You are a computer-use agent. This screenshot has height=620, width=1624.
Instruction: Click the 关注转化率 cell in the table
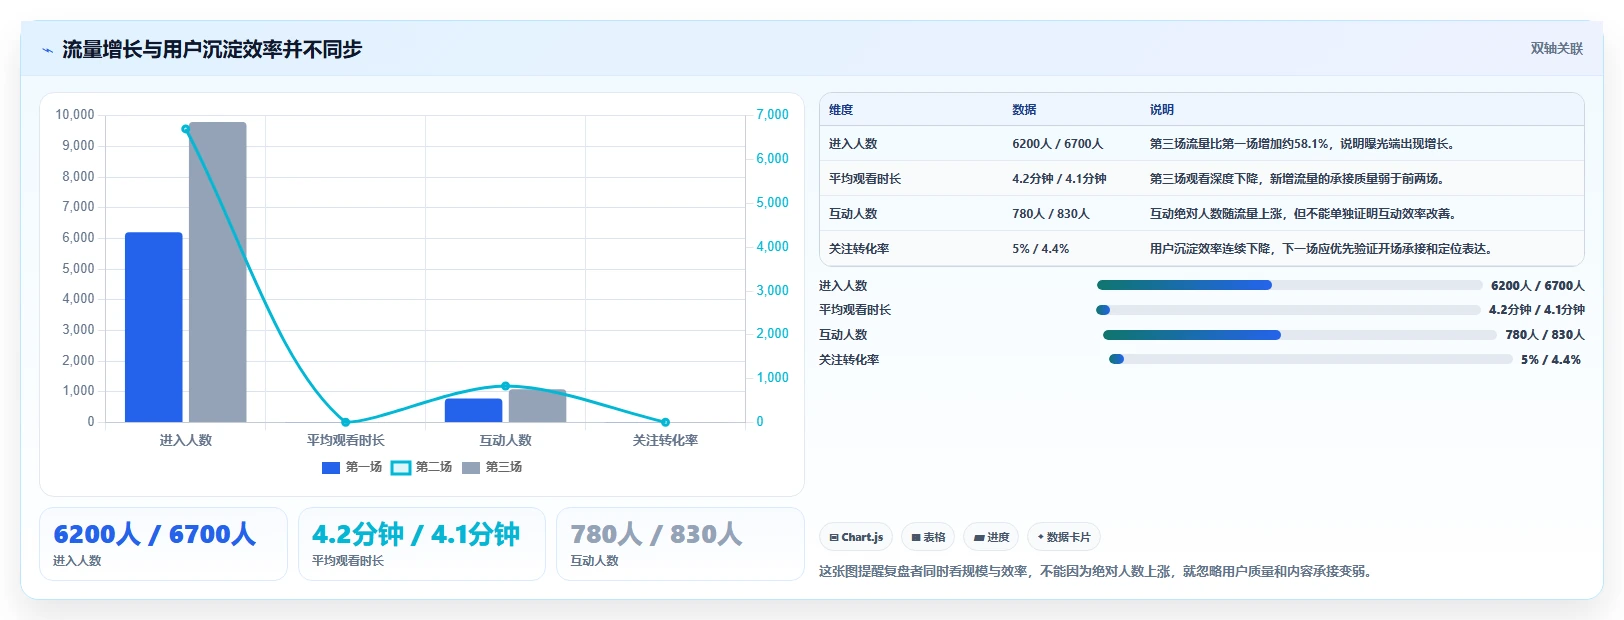coord(859,249)
